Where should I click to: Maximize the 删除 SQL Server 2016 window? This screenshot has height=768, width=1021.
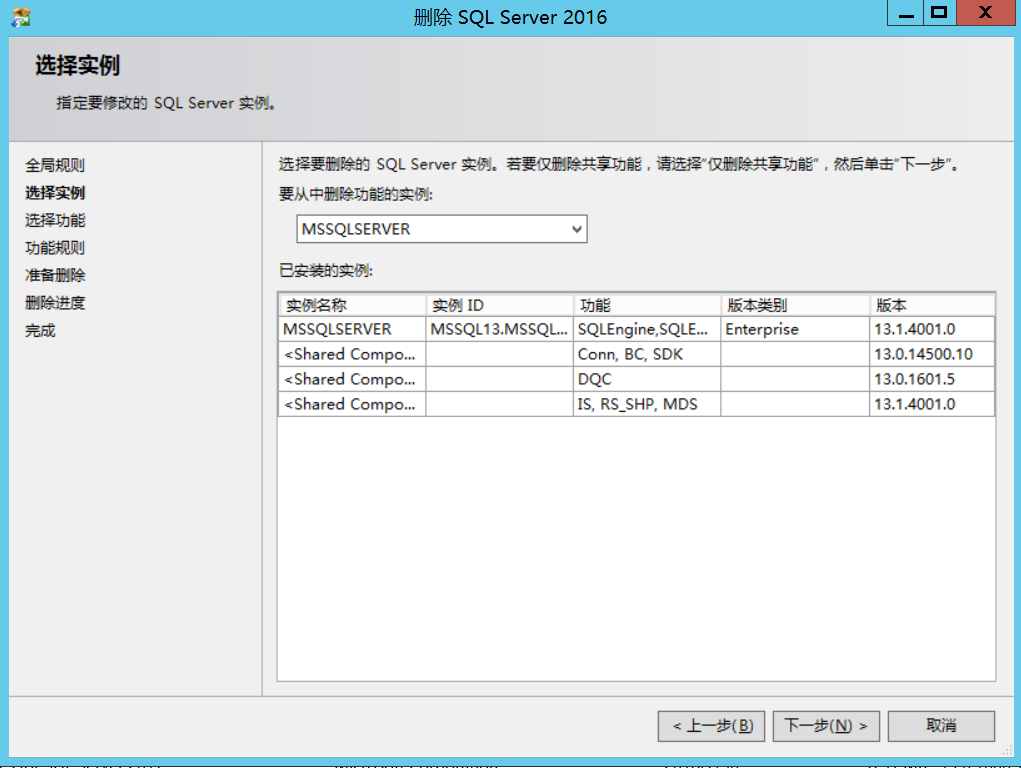(x=939, y=13)
